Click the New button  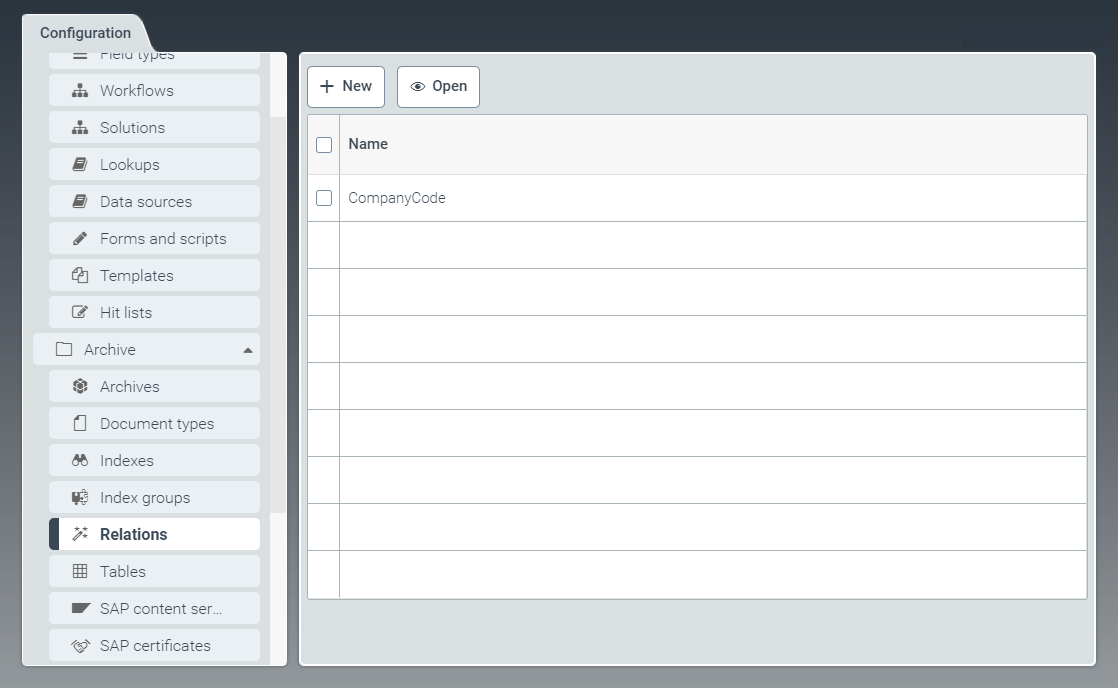(346, 87)
